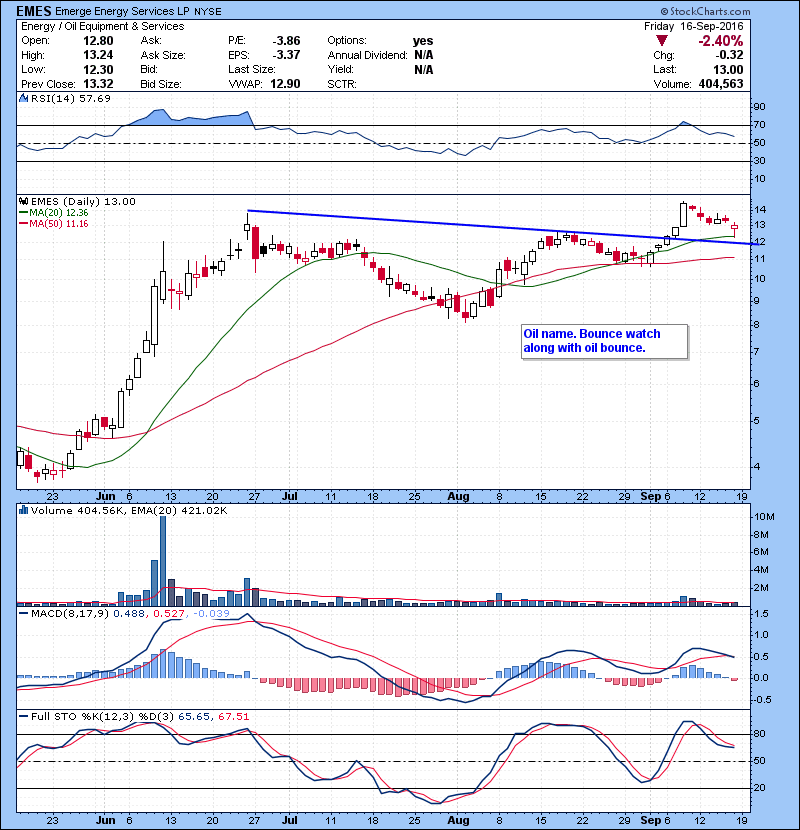Click the 1.5 level on MACD axis
Screen dimensions: 800x830
tap(761, 614)
